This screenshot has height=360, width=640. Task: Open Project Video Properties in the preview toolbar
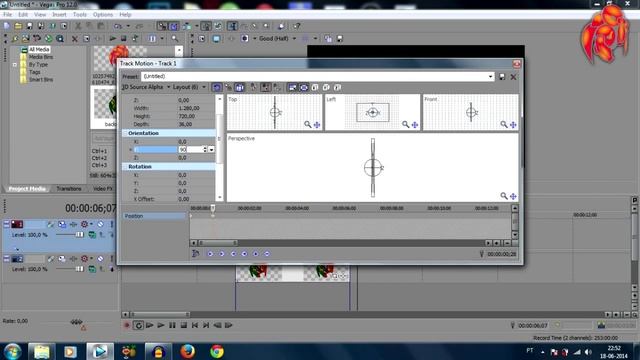[x=202, y=39]
